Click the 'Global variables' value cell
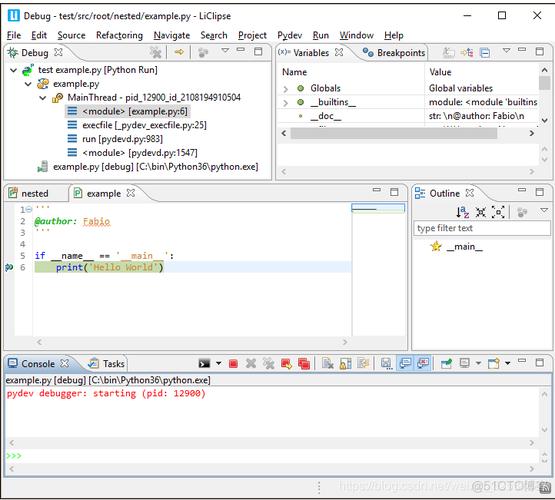This screenshot has height=500, width=555. point(461,88)
